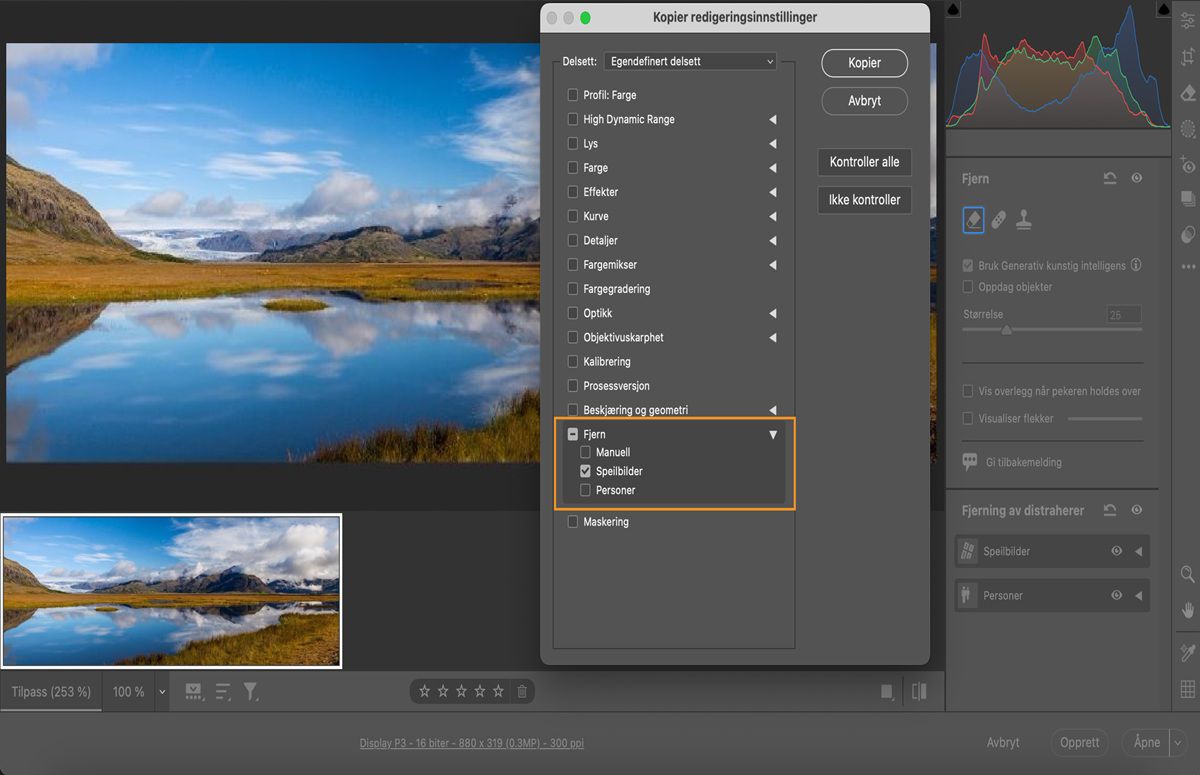This screenshot has height=775, width=1200.
Task: Choose the eraser Remove mode in the Fjern panel
Action: click(973, 220)
